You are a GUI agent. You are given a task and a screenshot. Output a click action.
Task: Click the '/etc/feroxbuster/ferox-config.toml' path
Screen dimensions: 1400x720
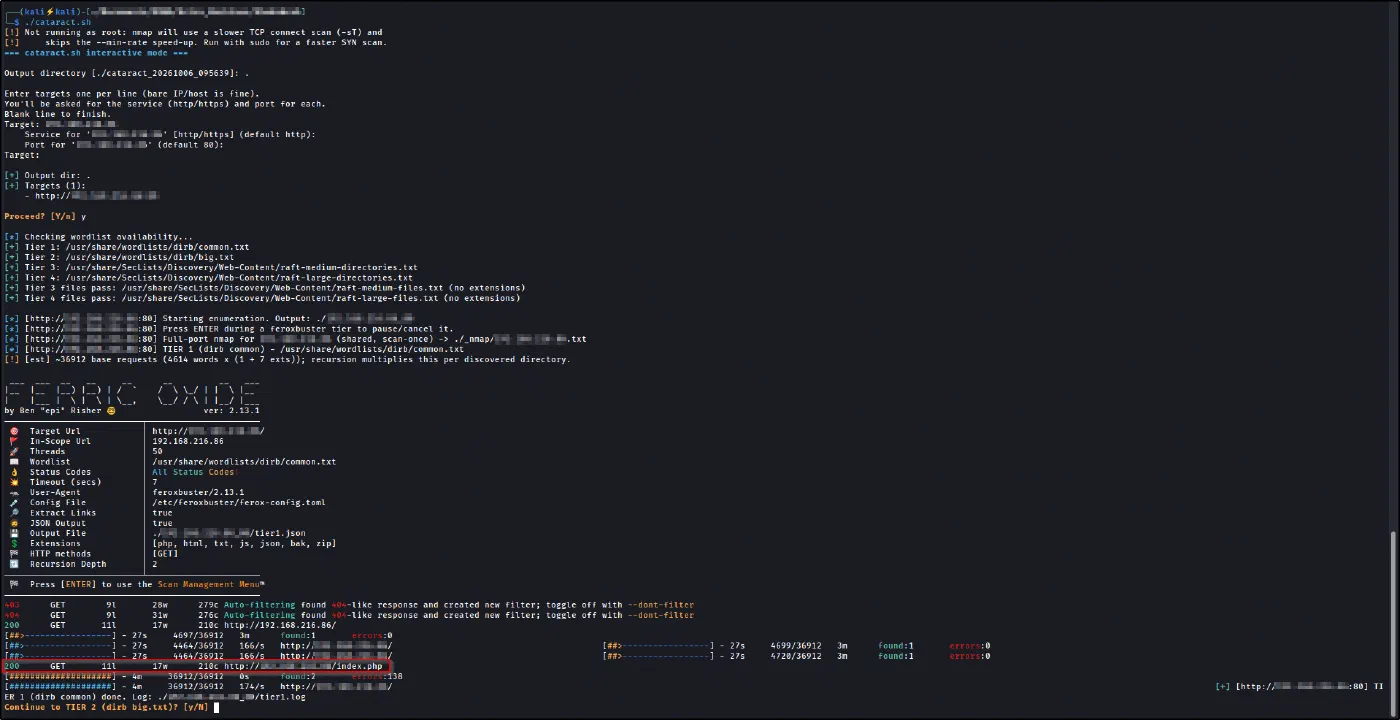(239, 503)
